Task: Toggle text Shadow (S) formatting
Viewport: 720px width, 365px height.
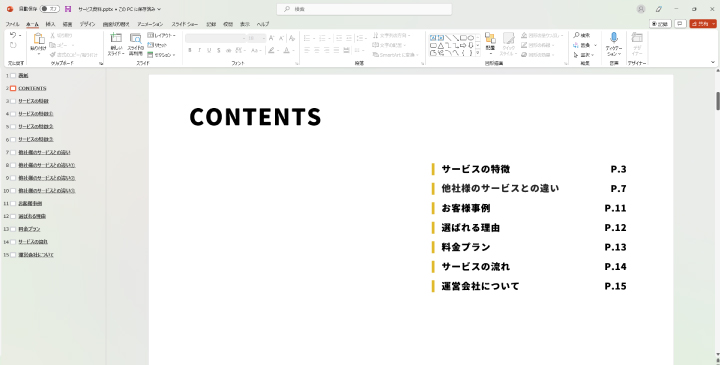Action: pos(219,51)
